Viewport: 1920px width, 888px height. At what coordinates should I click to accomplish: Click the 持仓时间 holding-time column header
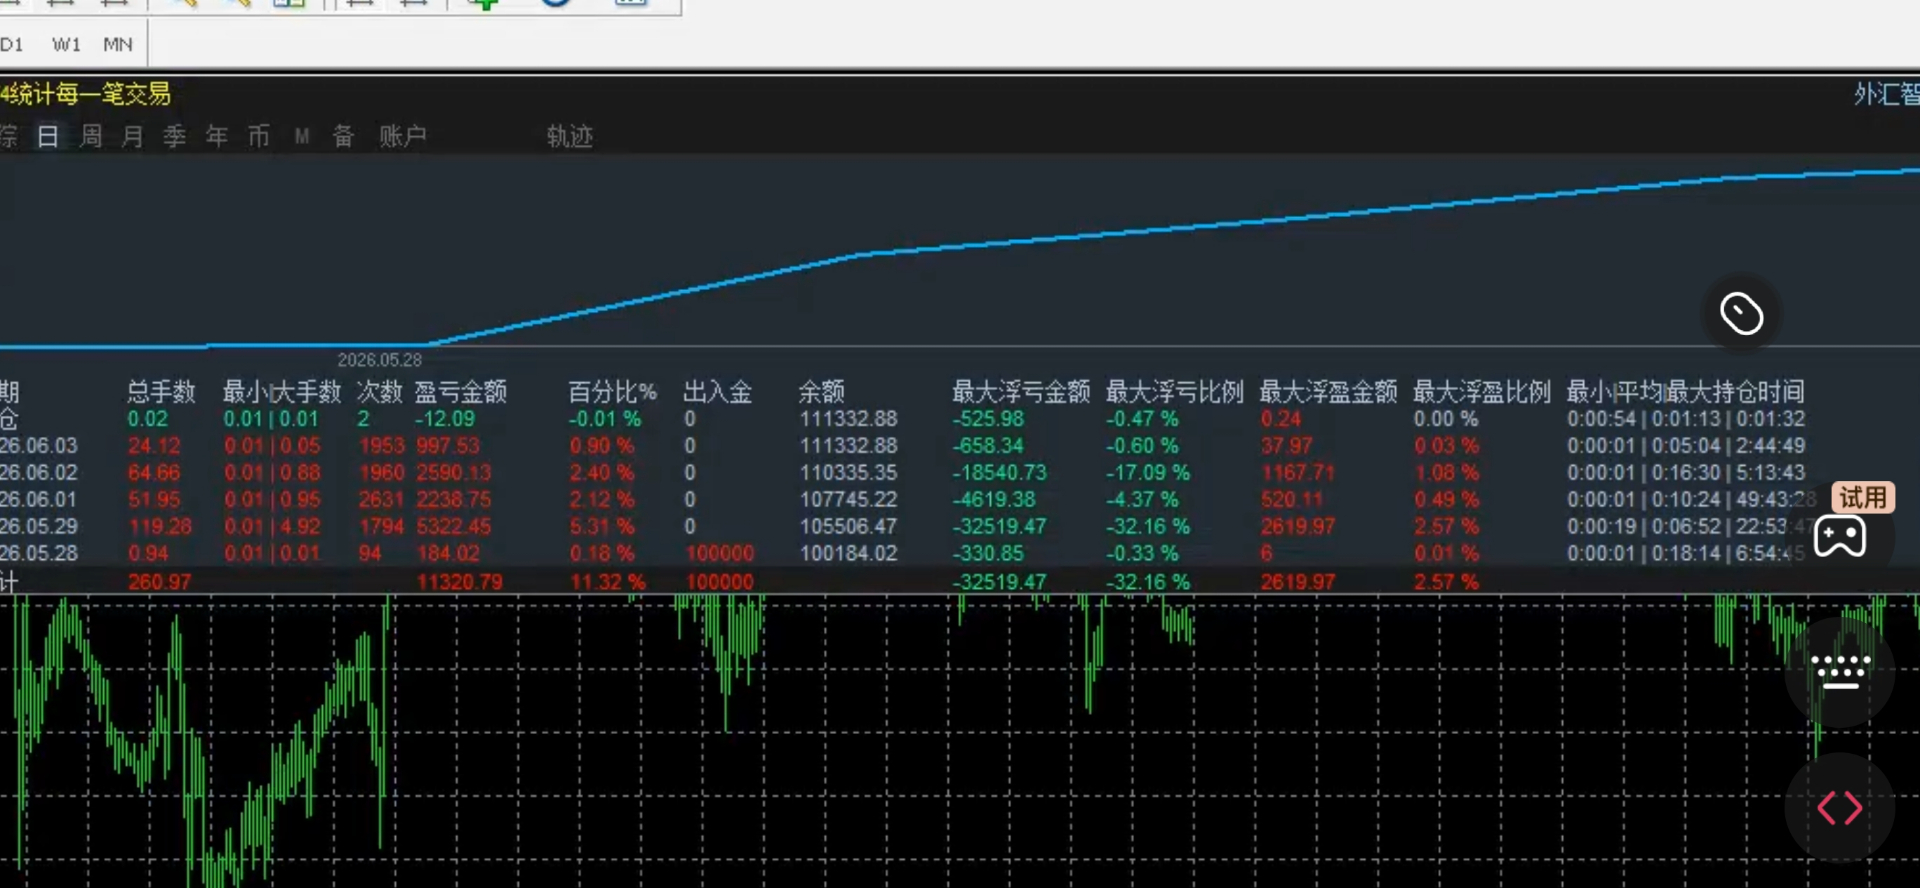1685,391
